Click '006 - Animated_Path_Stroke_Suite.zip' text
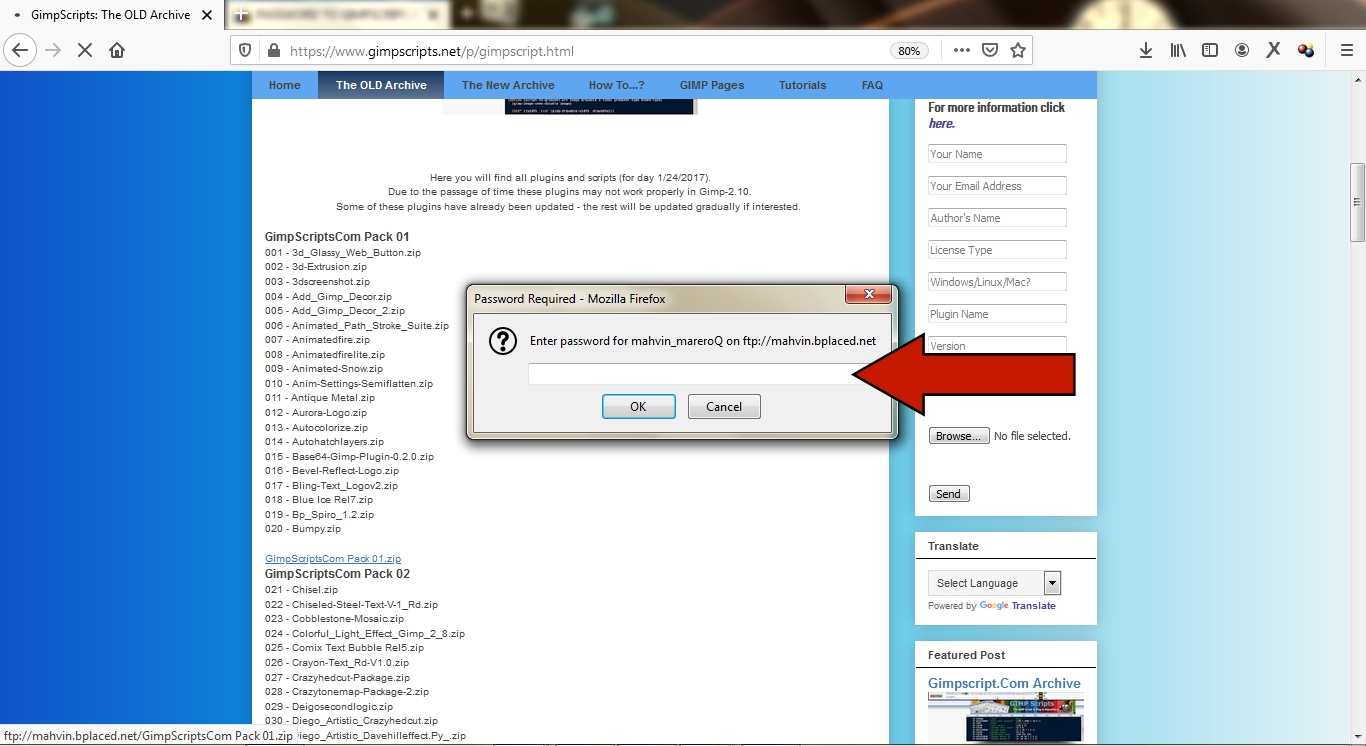This screenshot has width=1366, height=746. (x=357, y=326)
